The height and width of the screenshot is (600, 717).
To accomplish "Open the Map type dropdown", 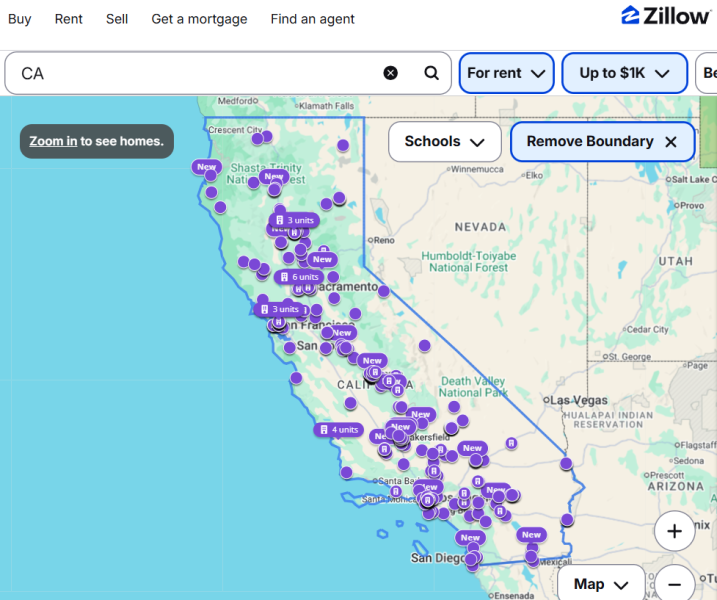I will coord(601,584).
